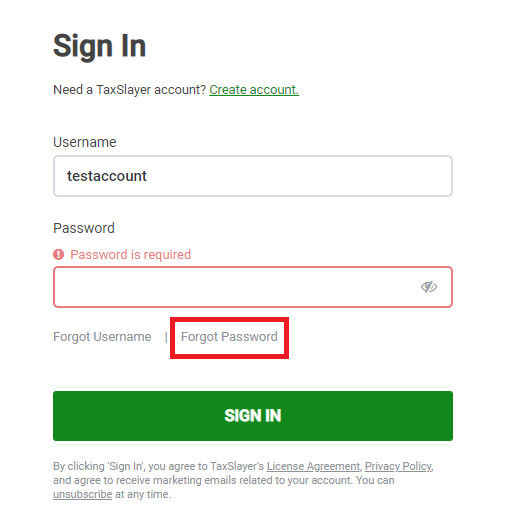This screenshot has height=527, width=506.
Task: Click the 'Need a TaxSlayer account?' text
Action: pos(129,90)
